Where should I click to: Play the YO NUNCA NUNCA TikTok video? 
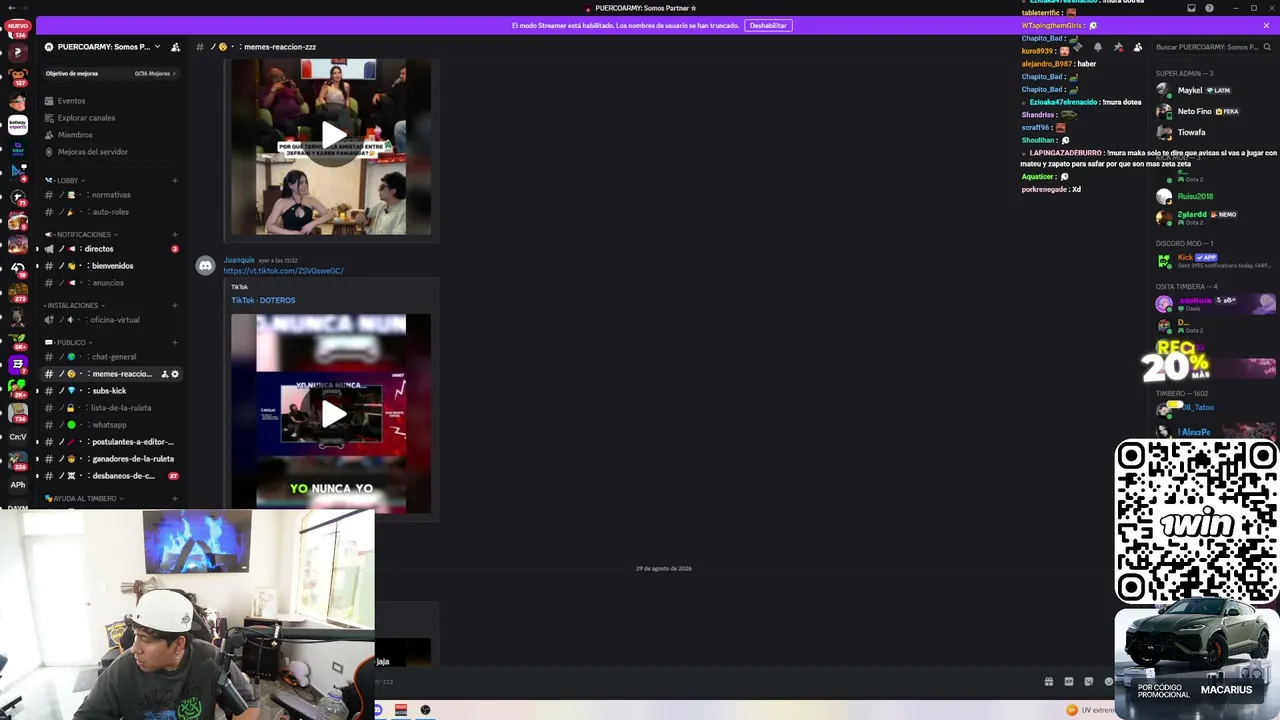pos(333,414)
